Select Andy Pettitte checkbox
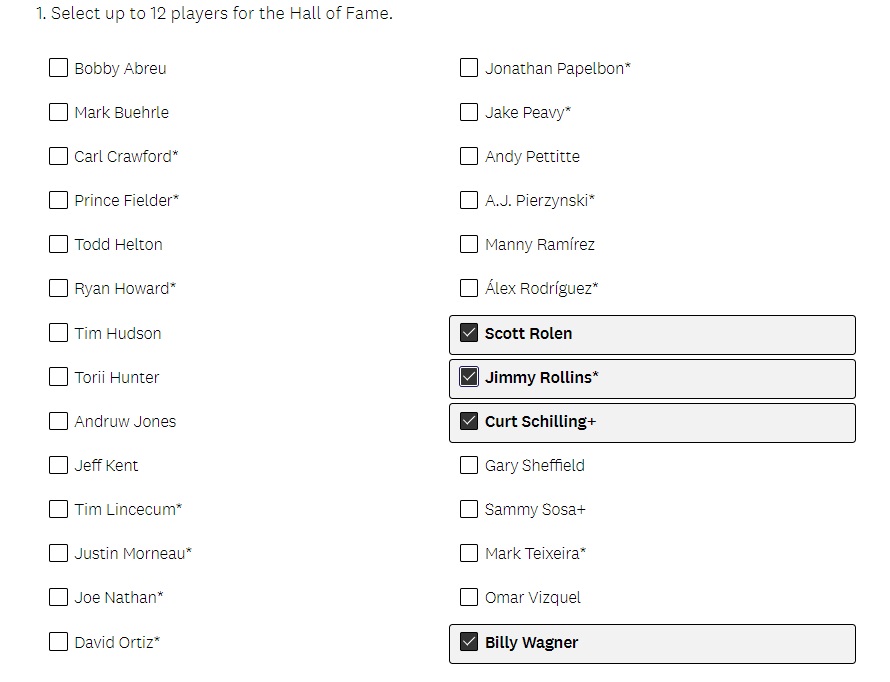890x682 pixels. 469,156
